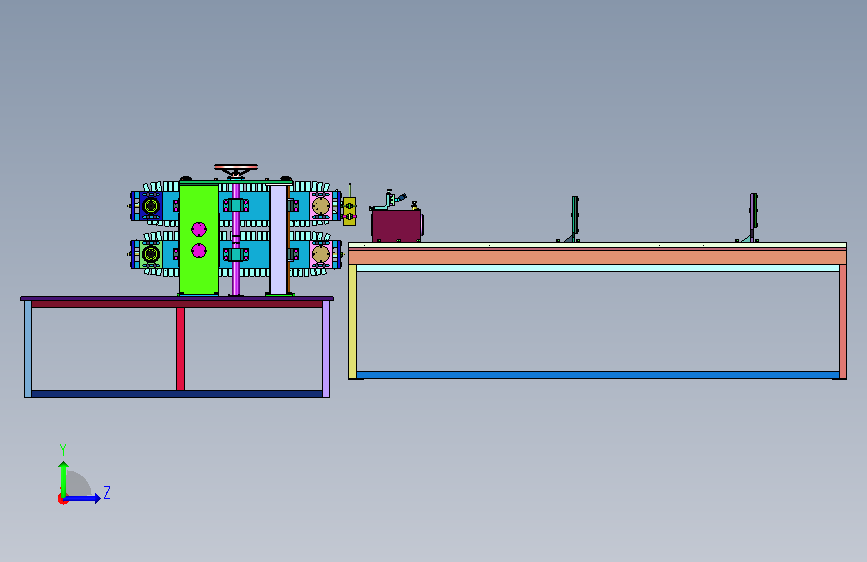
Task: Pick the upper-right tan disc on pink plate
Action: [x=321, y=206]
